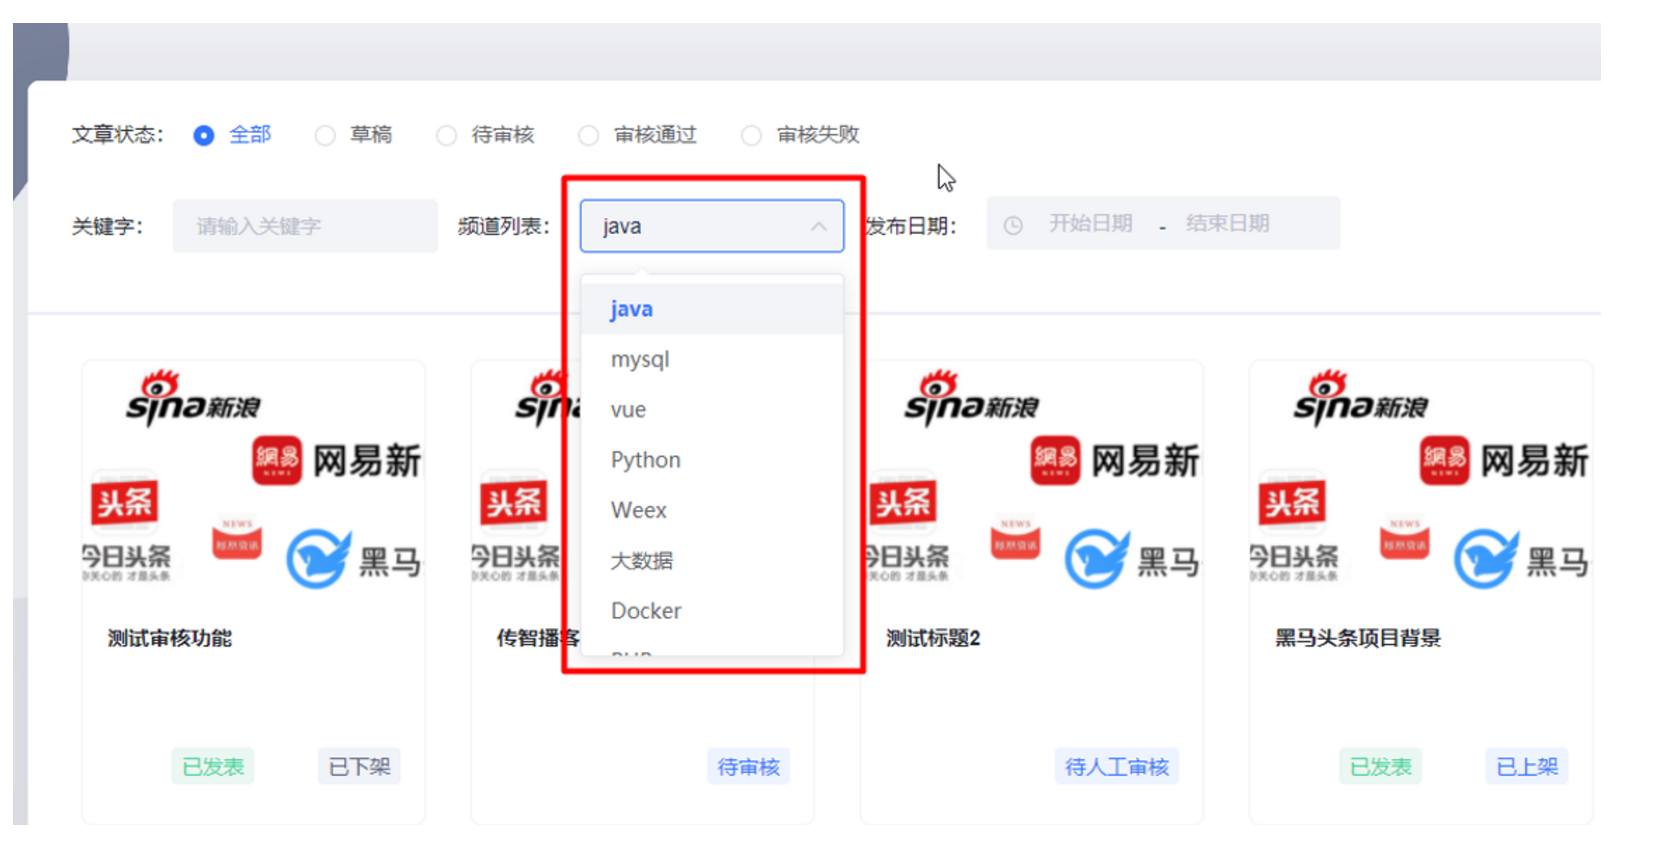Select the 全部 article status radio
1654x862 pixels.
pyautogui.click(x=204, y=135)
